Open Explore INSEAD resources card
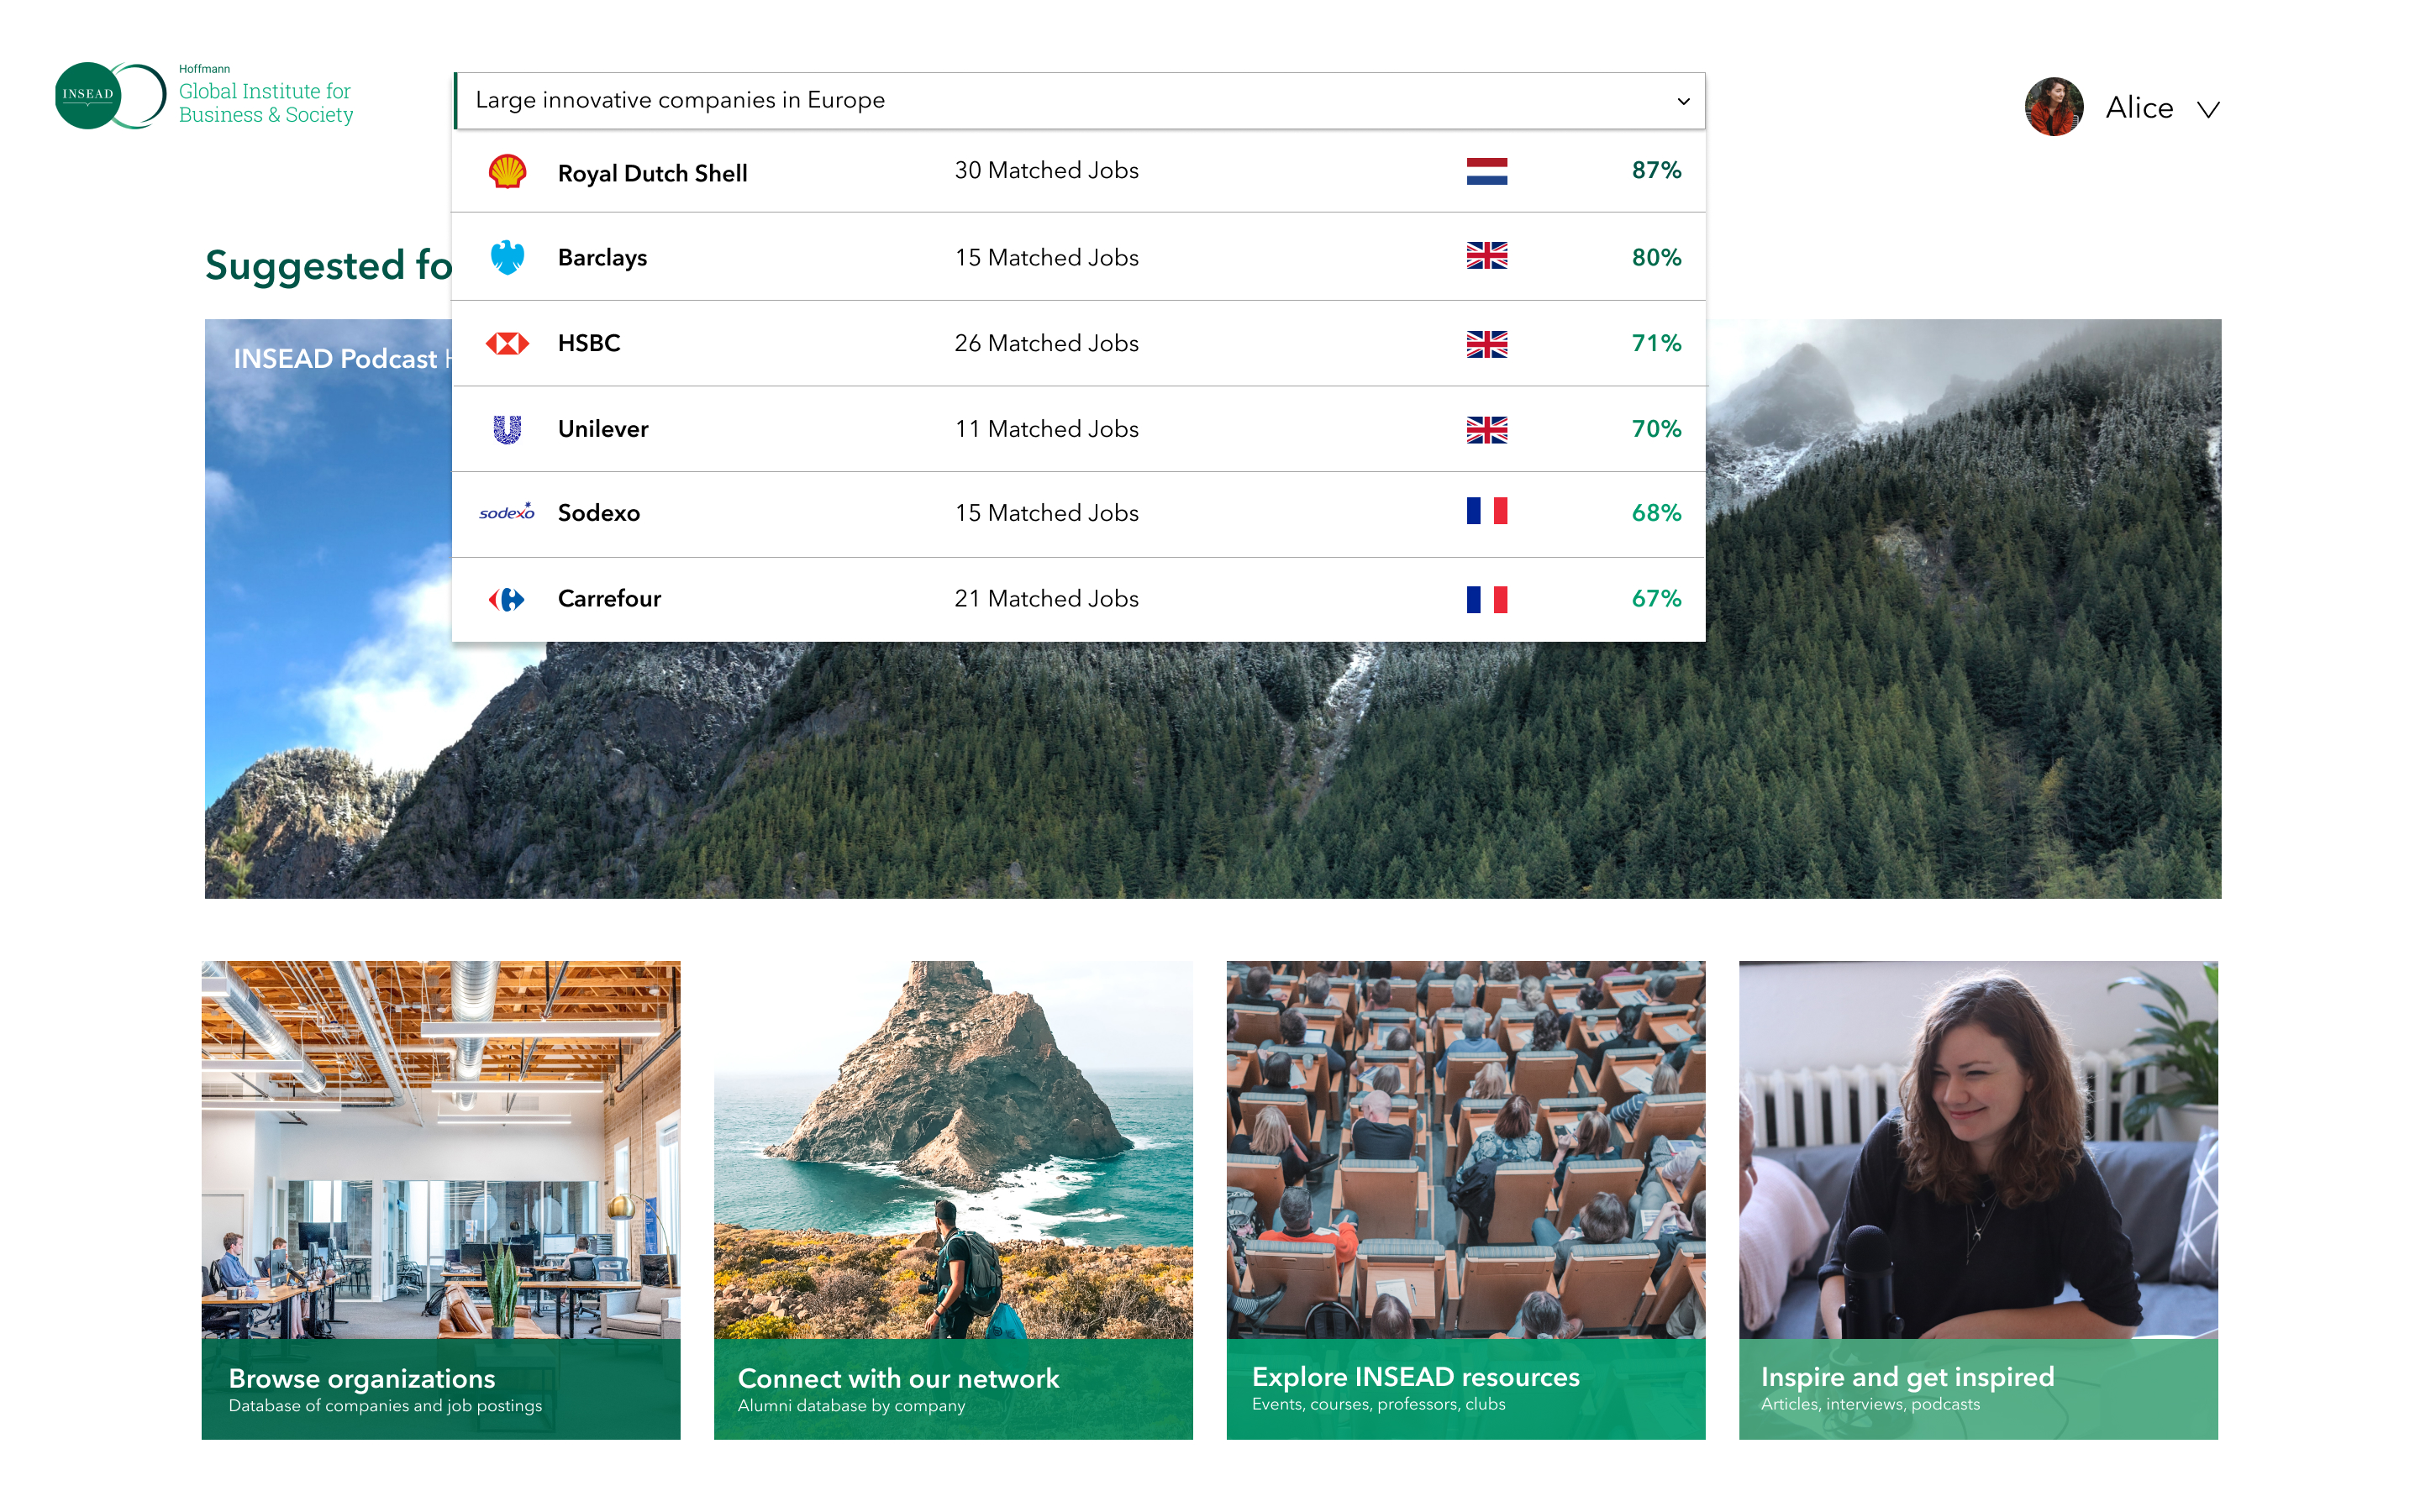The height and width of the screenshot is (1512, 2420). 1465,1200
